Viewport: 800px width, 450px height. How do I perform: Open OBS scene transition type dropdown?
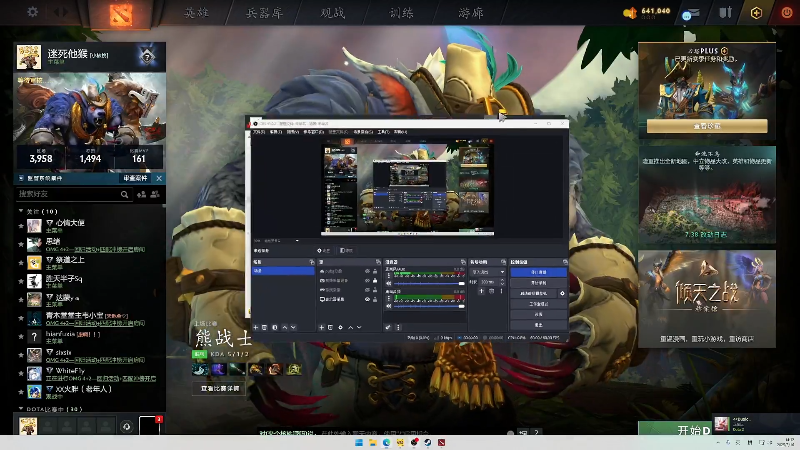(x=487, y=272)
